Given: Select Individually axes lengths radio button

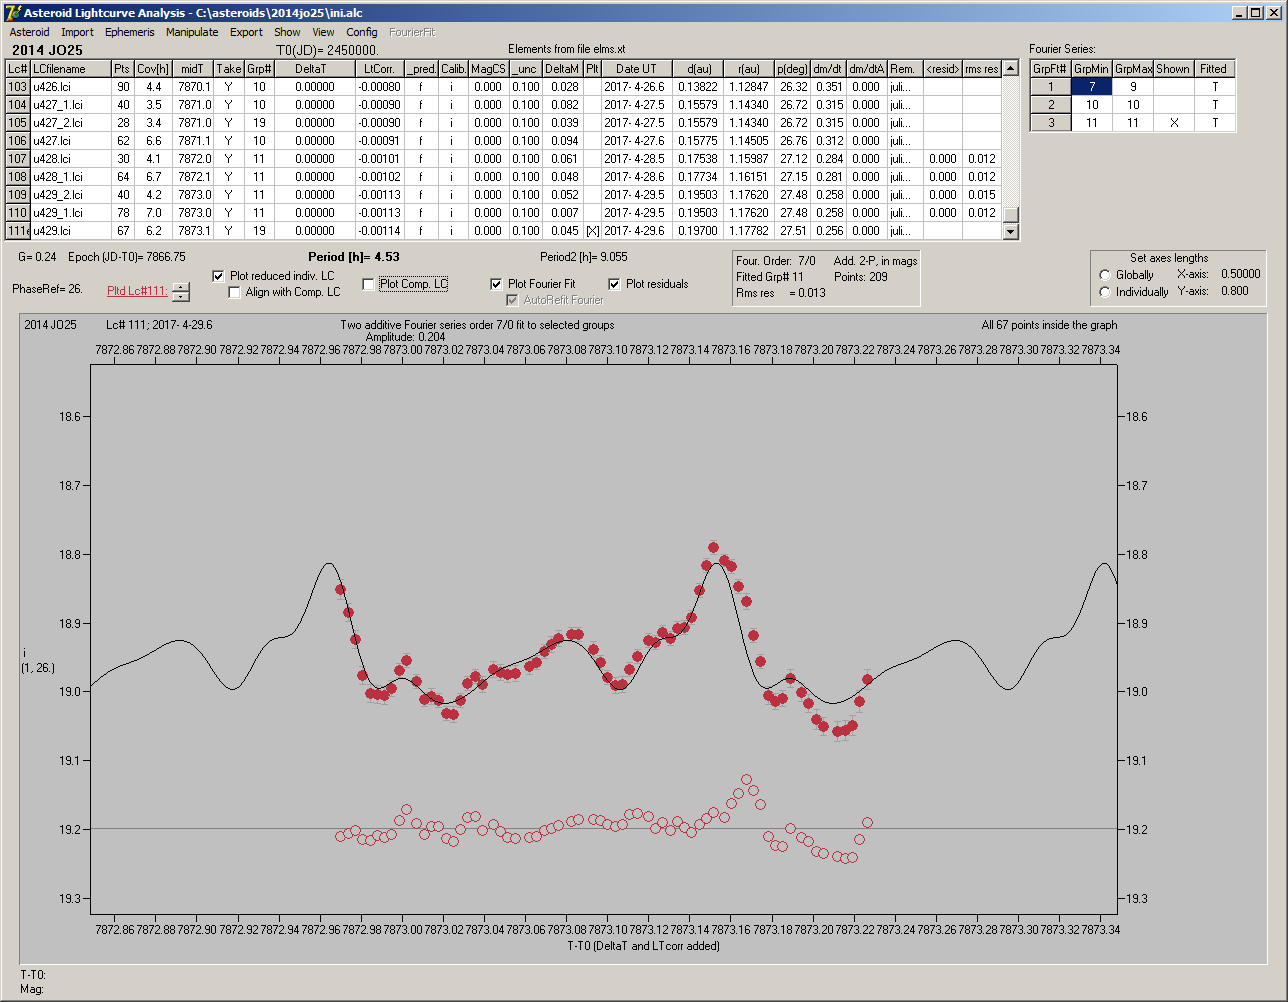Looking at the screenshot, I should [x=1105, y=292].
